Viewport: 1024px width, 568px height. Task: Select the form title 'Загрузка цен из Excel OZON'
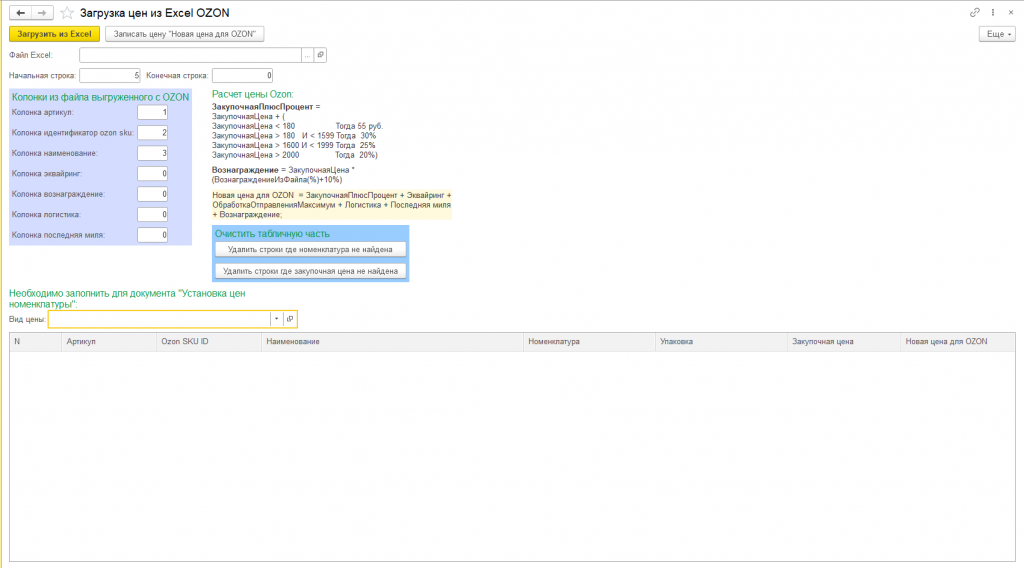coord(155,13)
